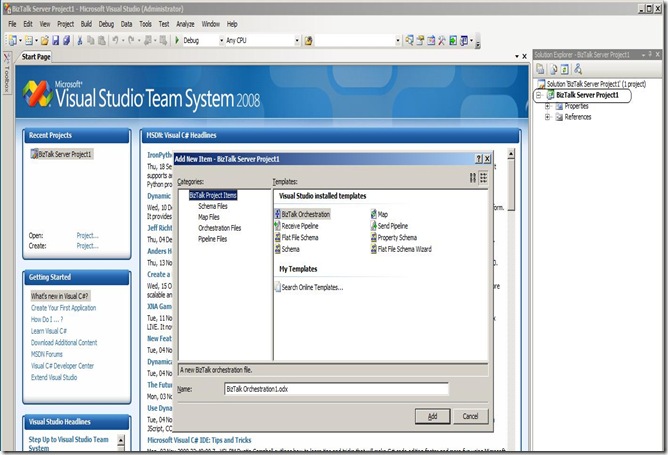Click the Show All Files icon

pos(553,69)
